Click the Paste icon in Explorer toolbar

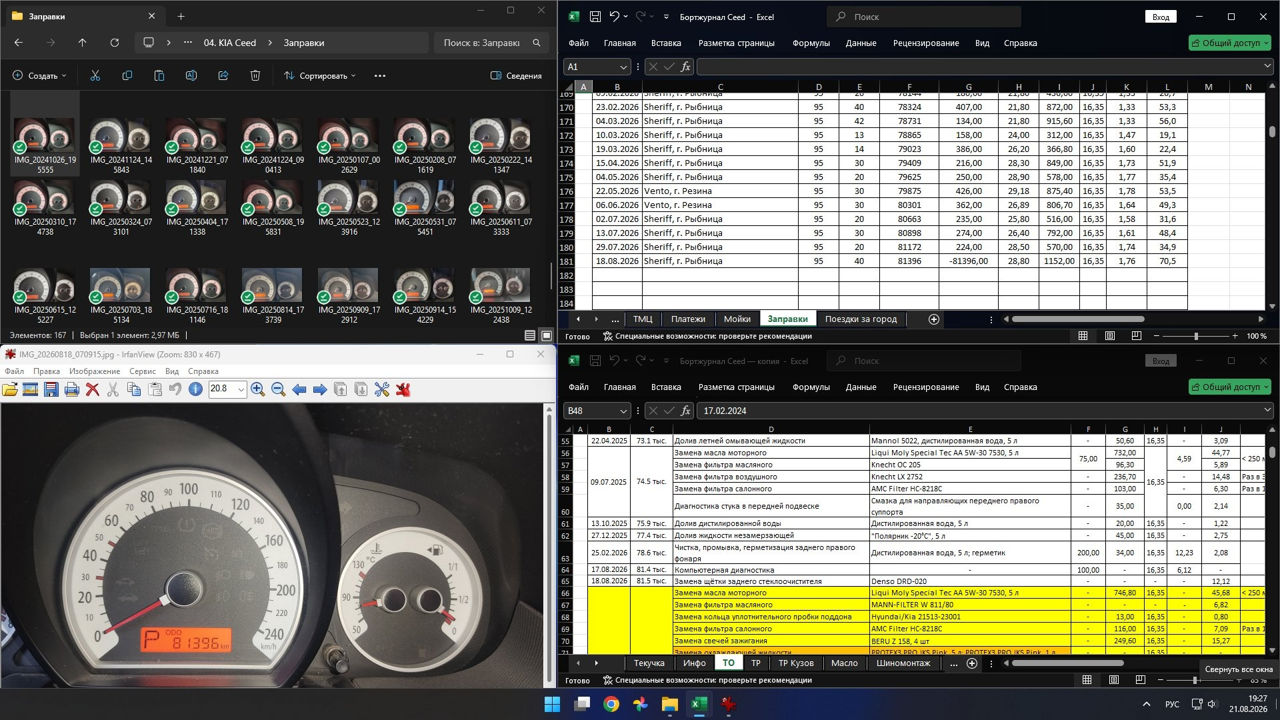[x=159, y=75]
